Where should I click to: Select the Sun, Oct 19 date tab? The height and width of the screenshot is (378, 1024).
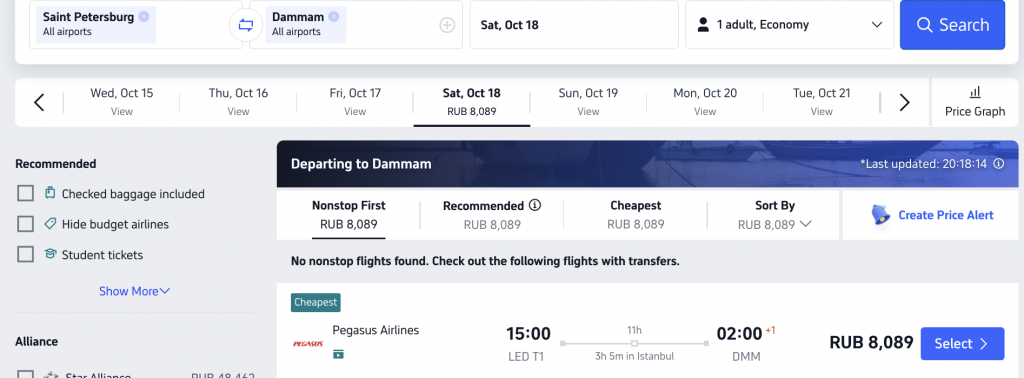pos(588,102)
